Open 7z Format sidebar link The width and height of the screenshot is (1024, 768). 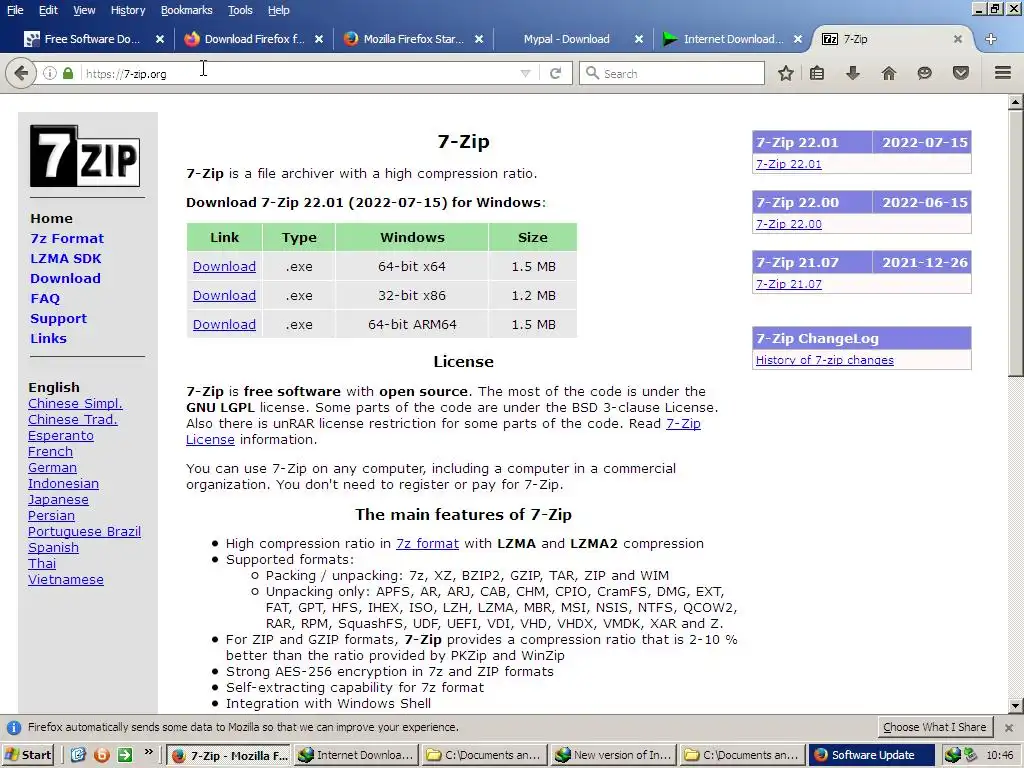pyautogui.click(x=67, y=238)
